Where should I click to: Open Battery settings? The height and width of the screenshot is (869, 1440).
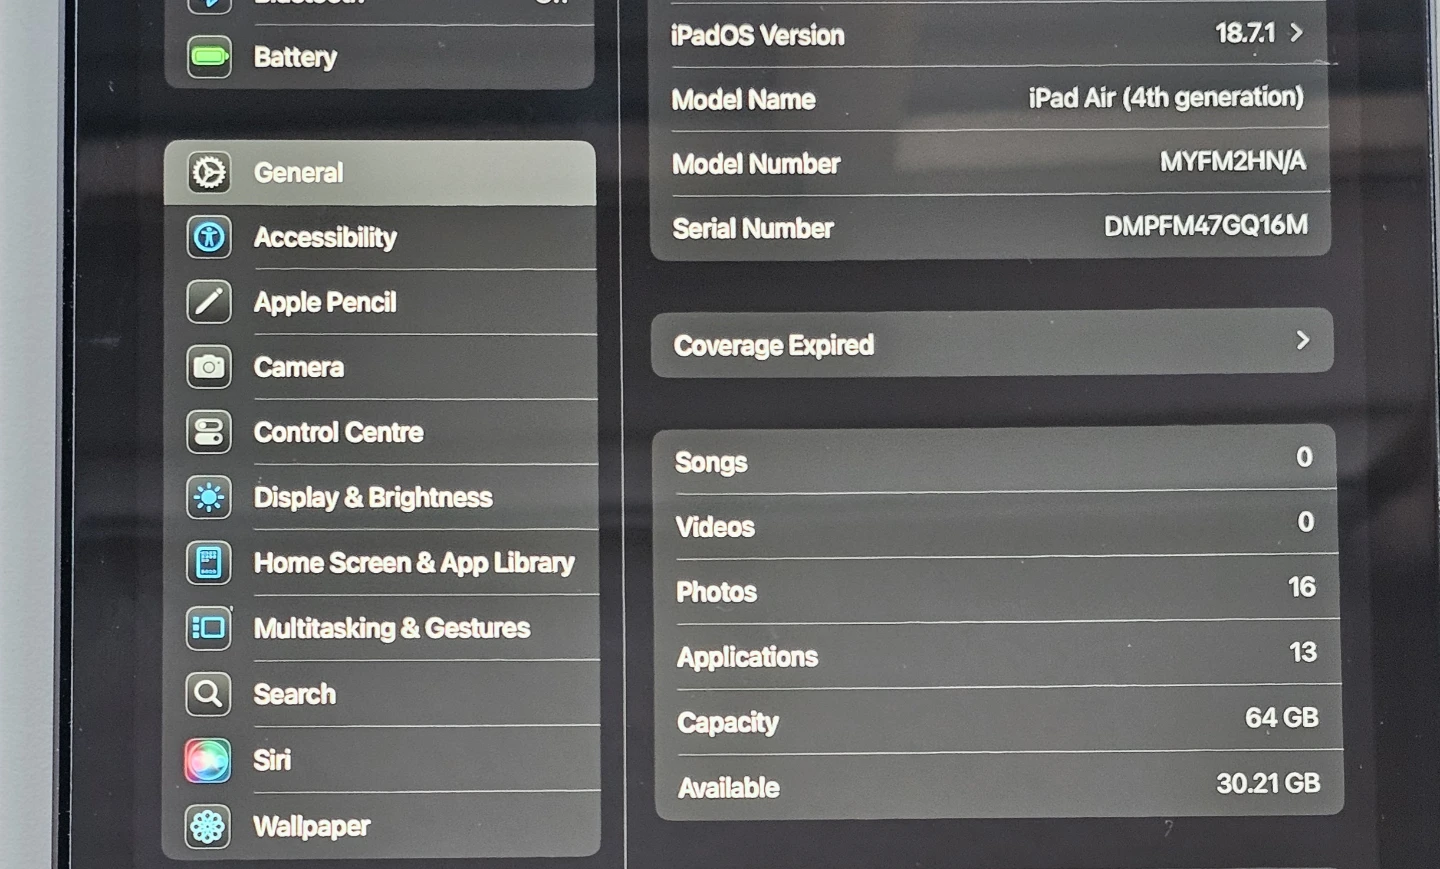click(x=380, y=57)
